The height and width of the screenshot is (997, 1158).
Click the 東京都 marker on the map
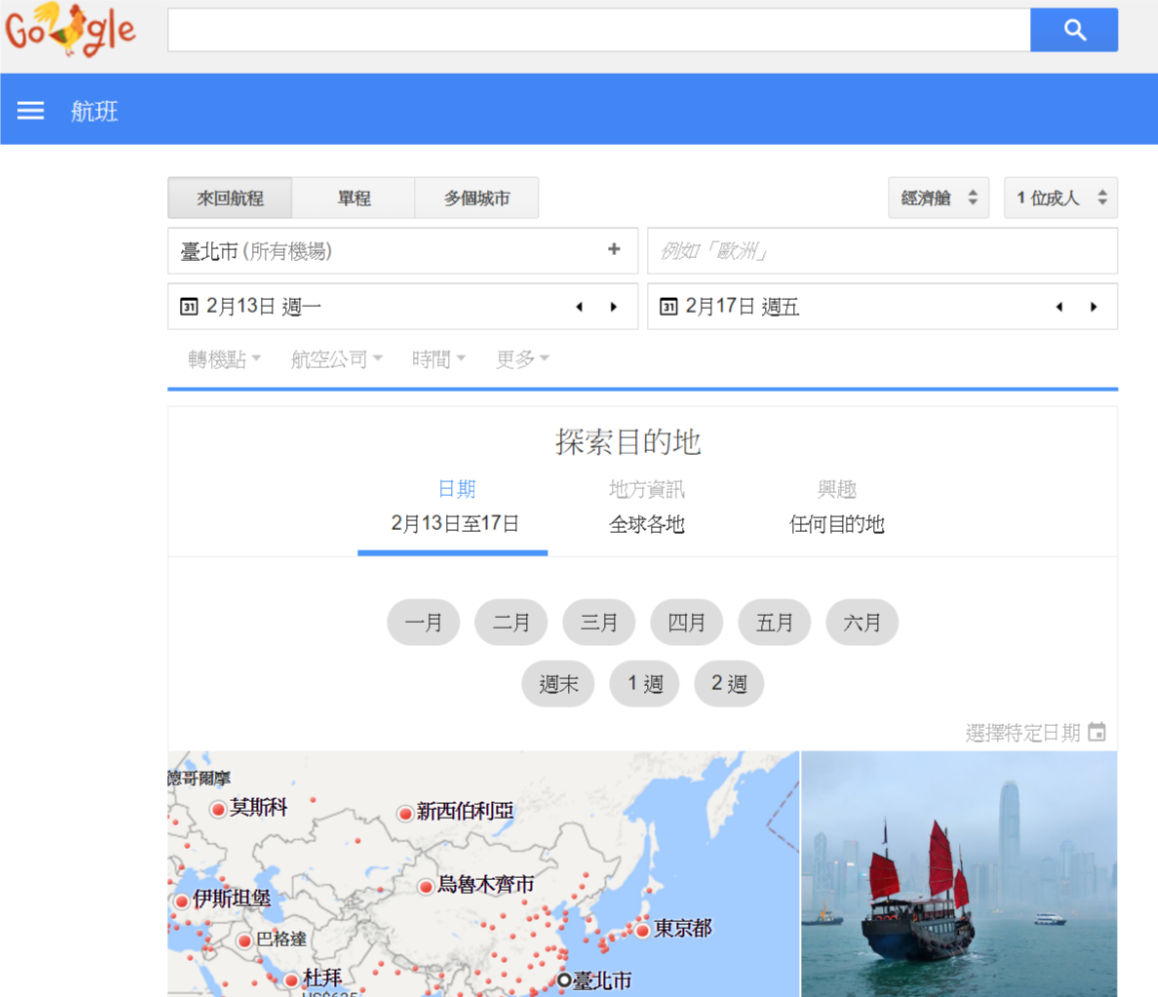[642, 931]
